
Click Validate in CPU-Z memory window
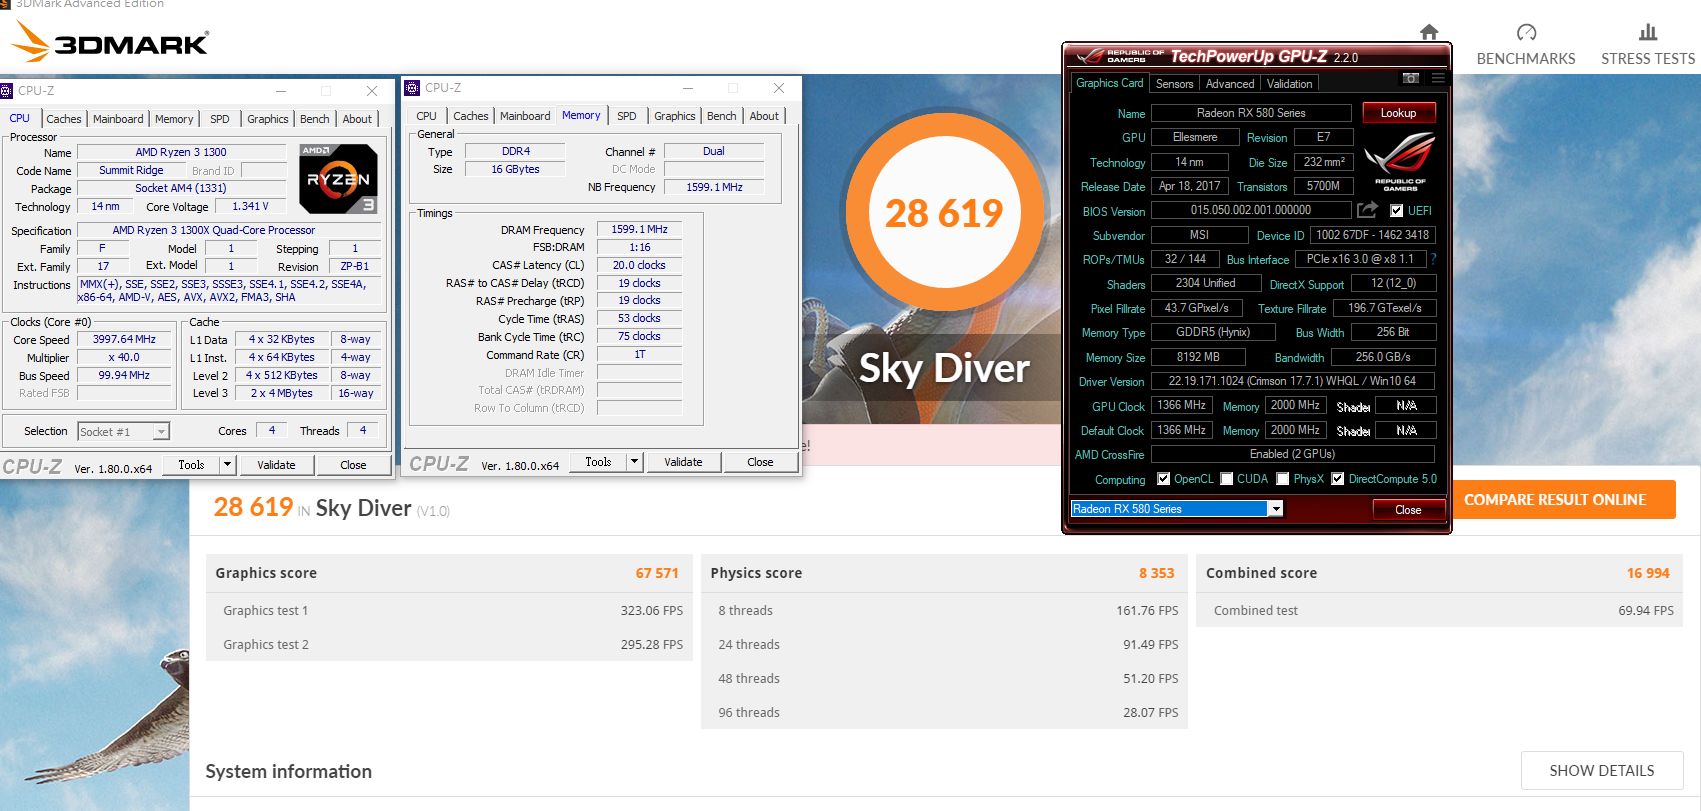(x=683, y=461)
